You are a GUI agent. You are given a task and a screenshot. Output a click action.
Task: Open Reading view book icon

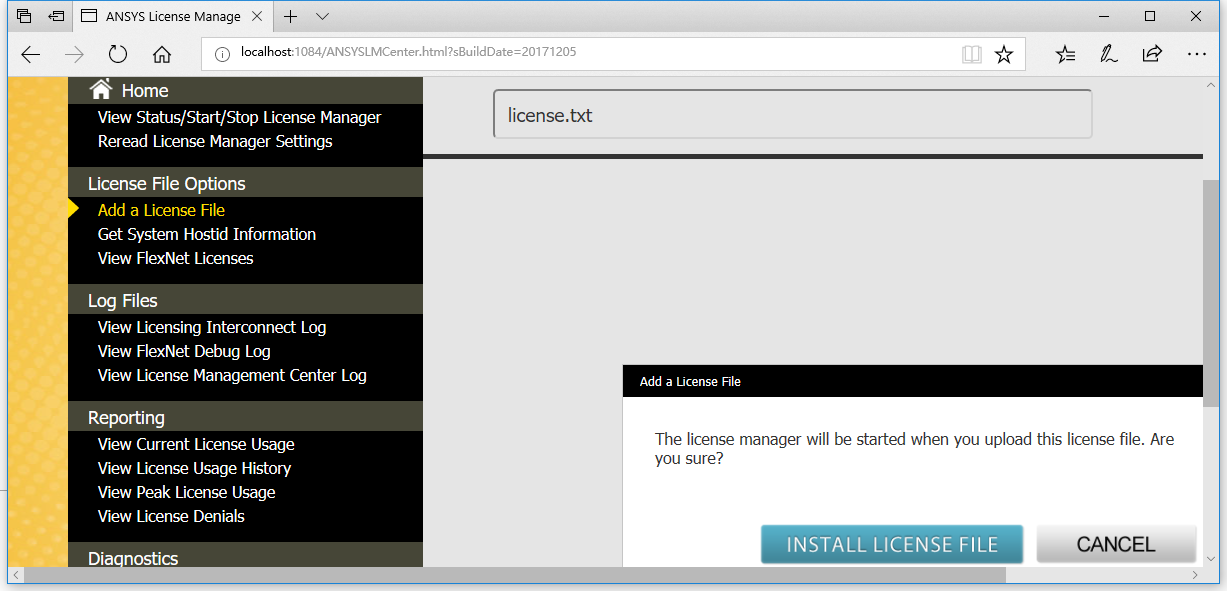pyautogui.click(x=972, y=54)
